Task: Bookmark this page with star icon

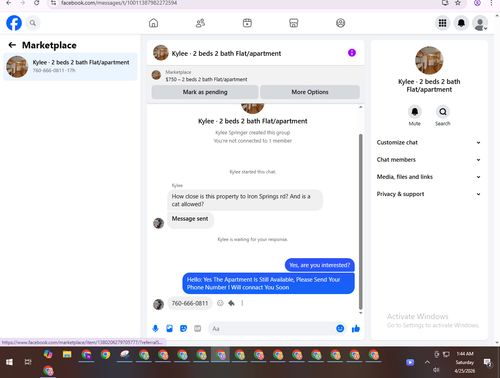Action: pos(458,3)
